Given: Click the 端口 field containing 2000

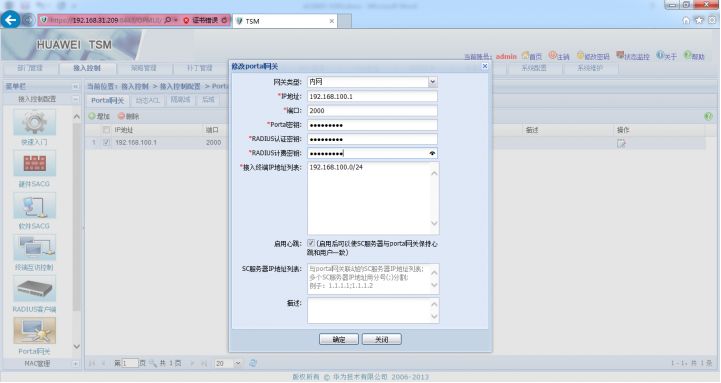Looking at the screenshot, I should point(372,111).
